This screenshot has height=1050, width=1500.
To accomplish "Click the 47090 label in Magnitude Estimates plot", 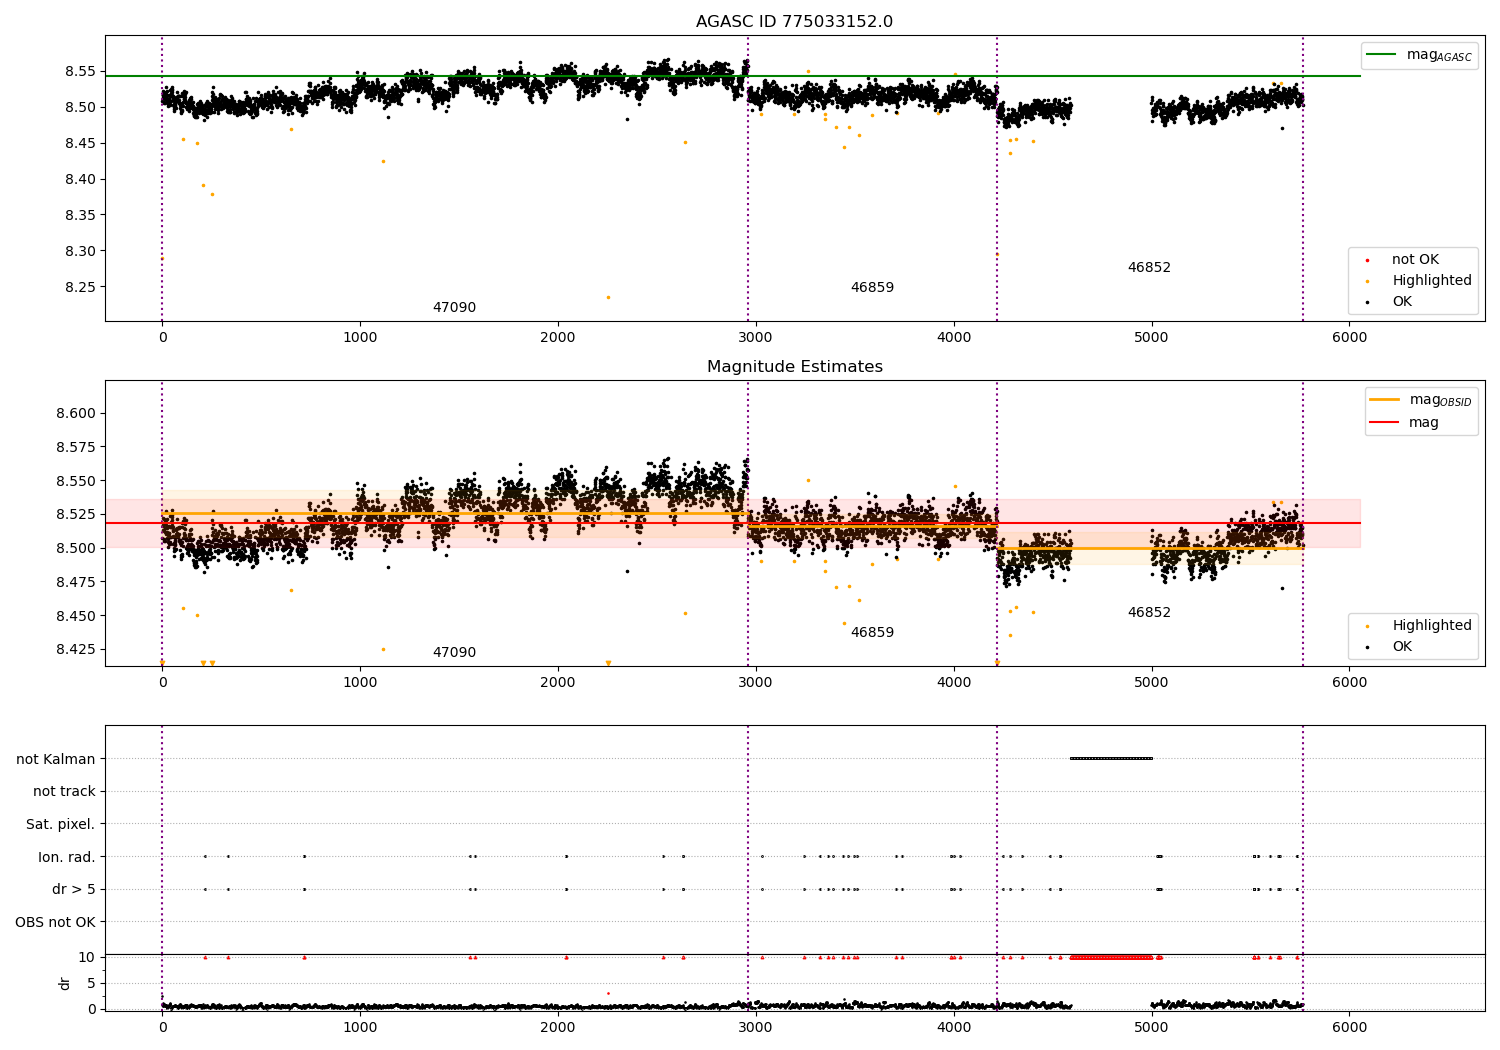I will 454,653.
